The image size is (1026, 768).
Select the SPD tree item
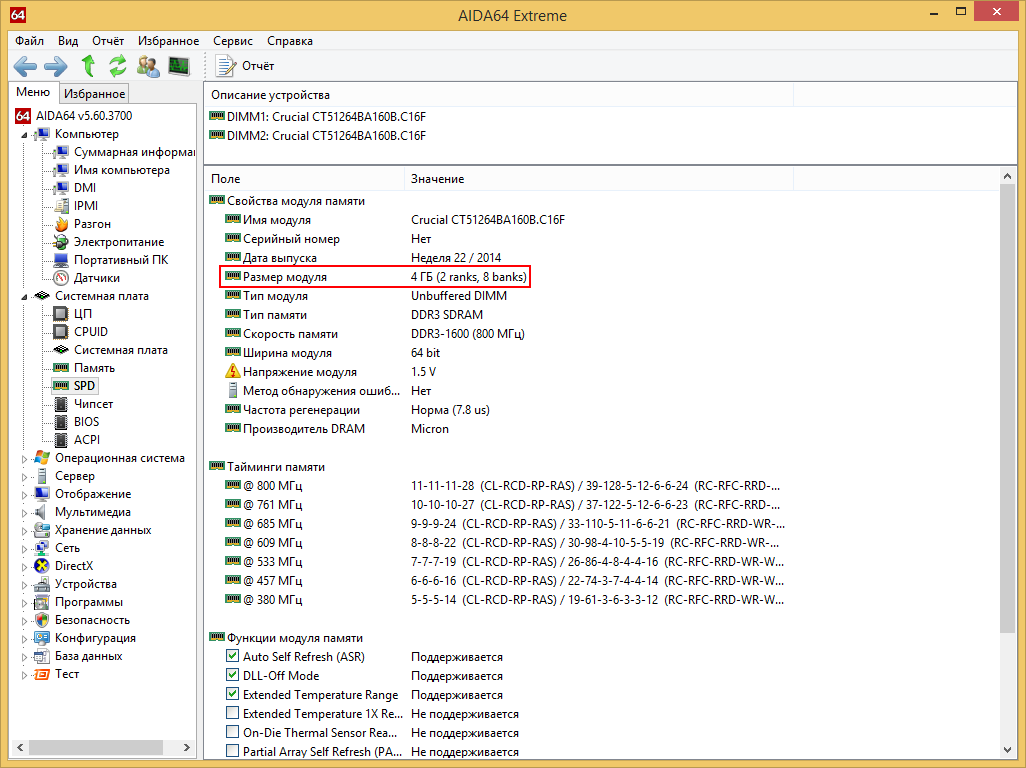click(84, 386)
